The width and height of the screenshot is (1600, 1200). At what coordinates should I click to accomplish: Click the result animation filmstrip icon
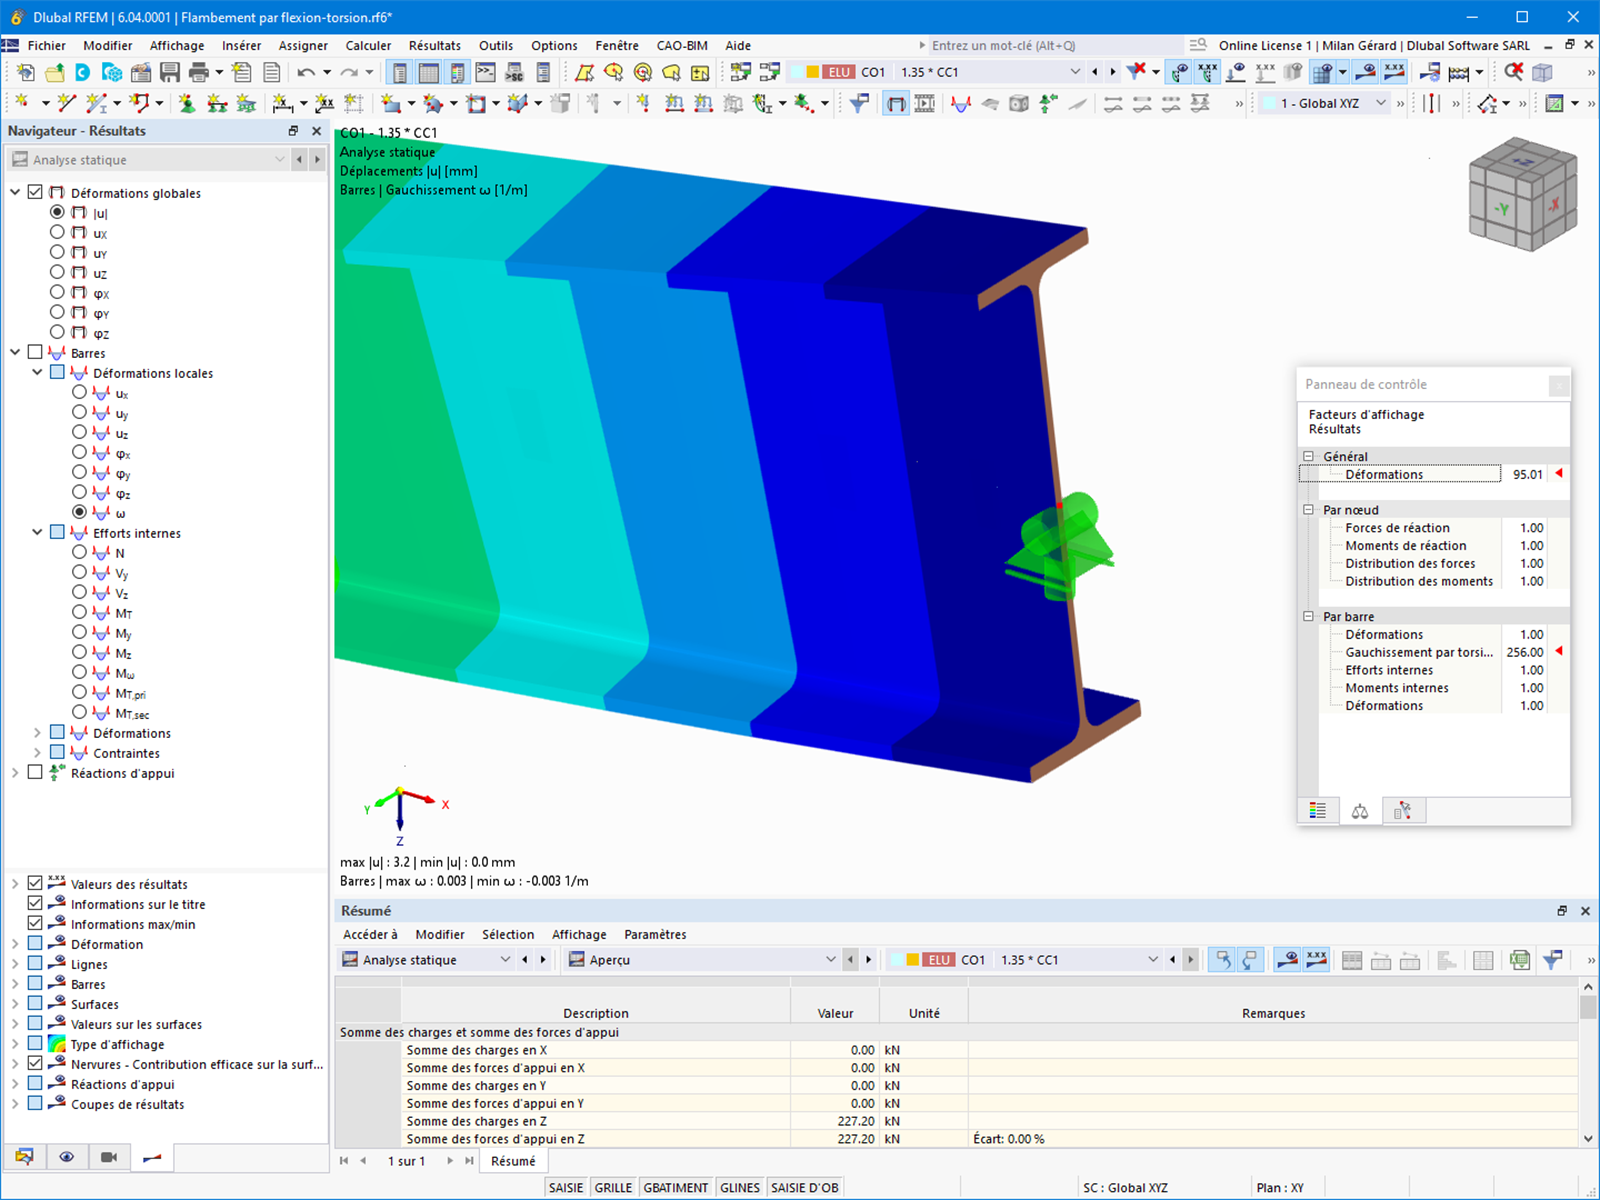pos(925,103)
